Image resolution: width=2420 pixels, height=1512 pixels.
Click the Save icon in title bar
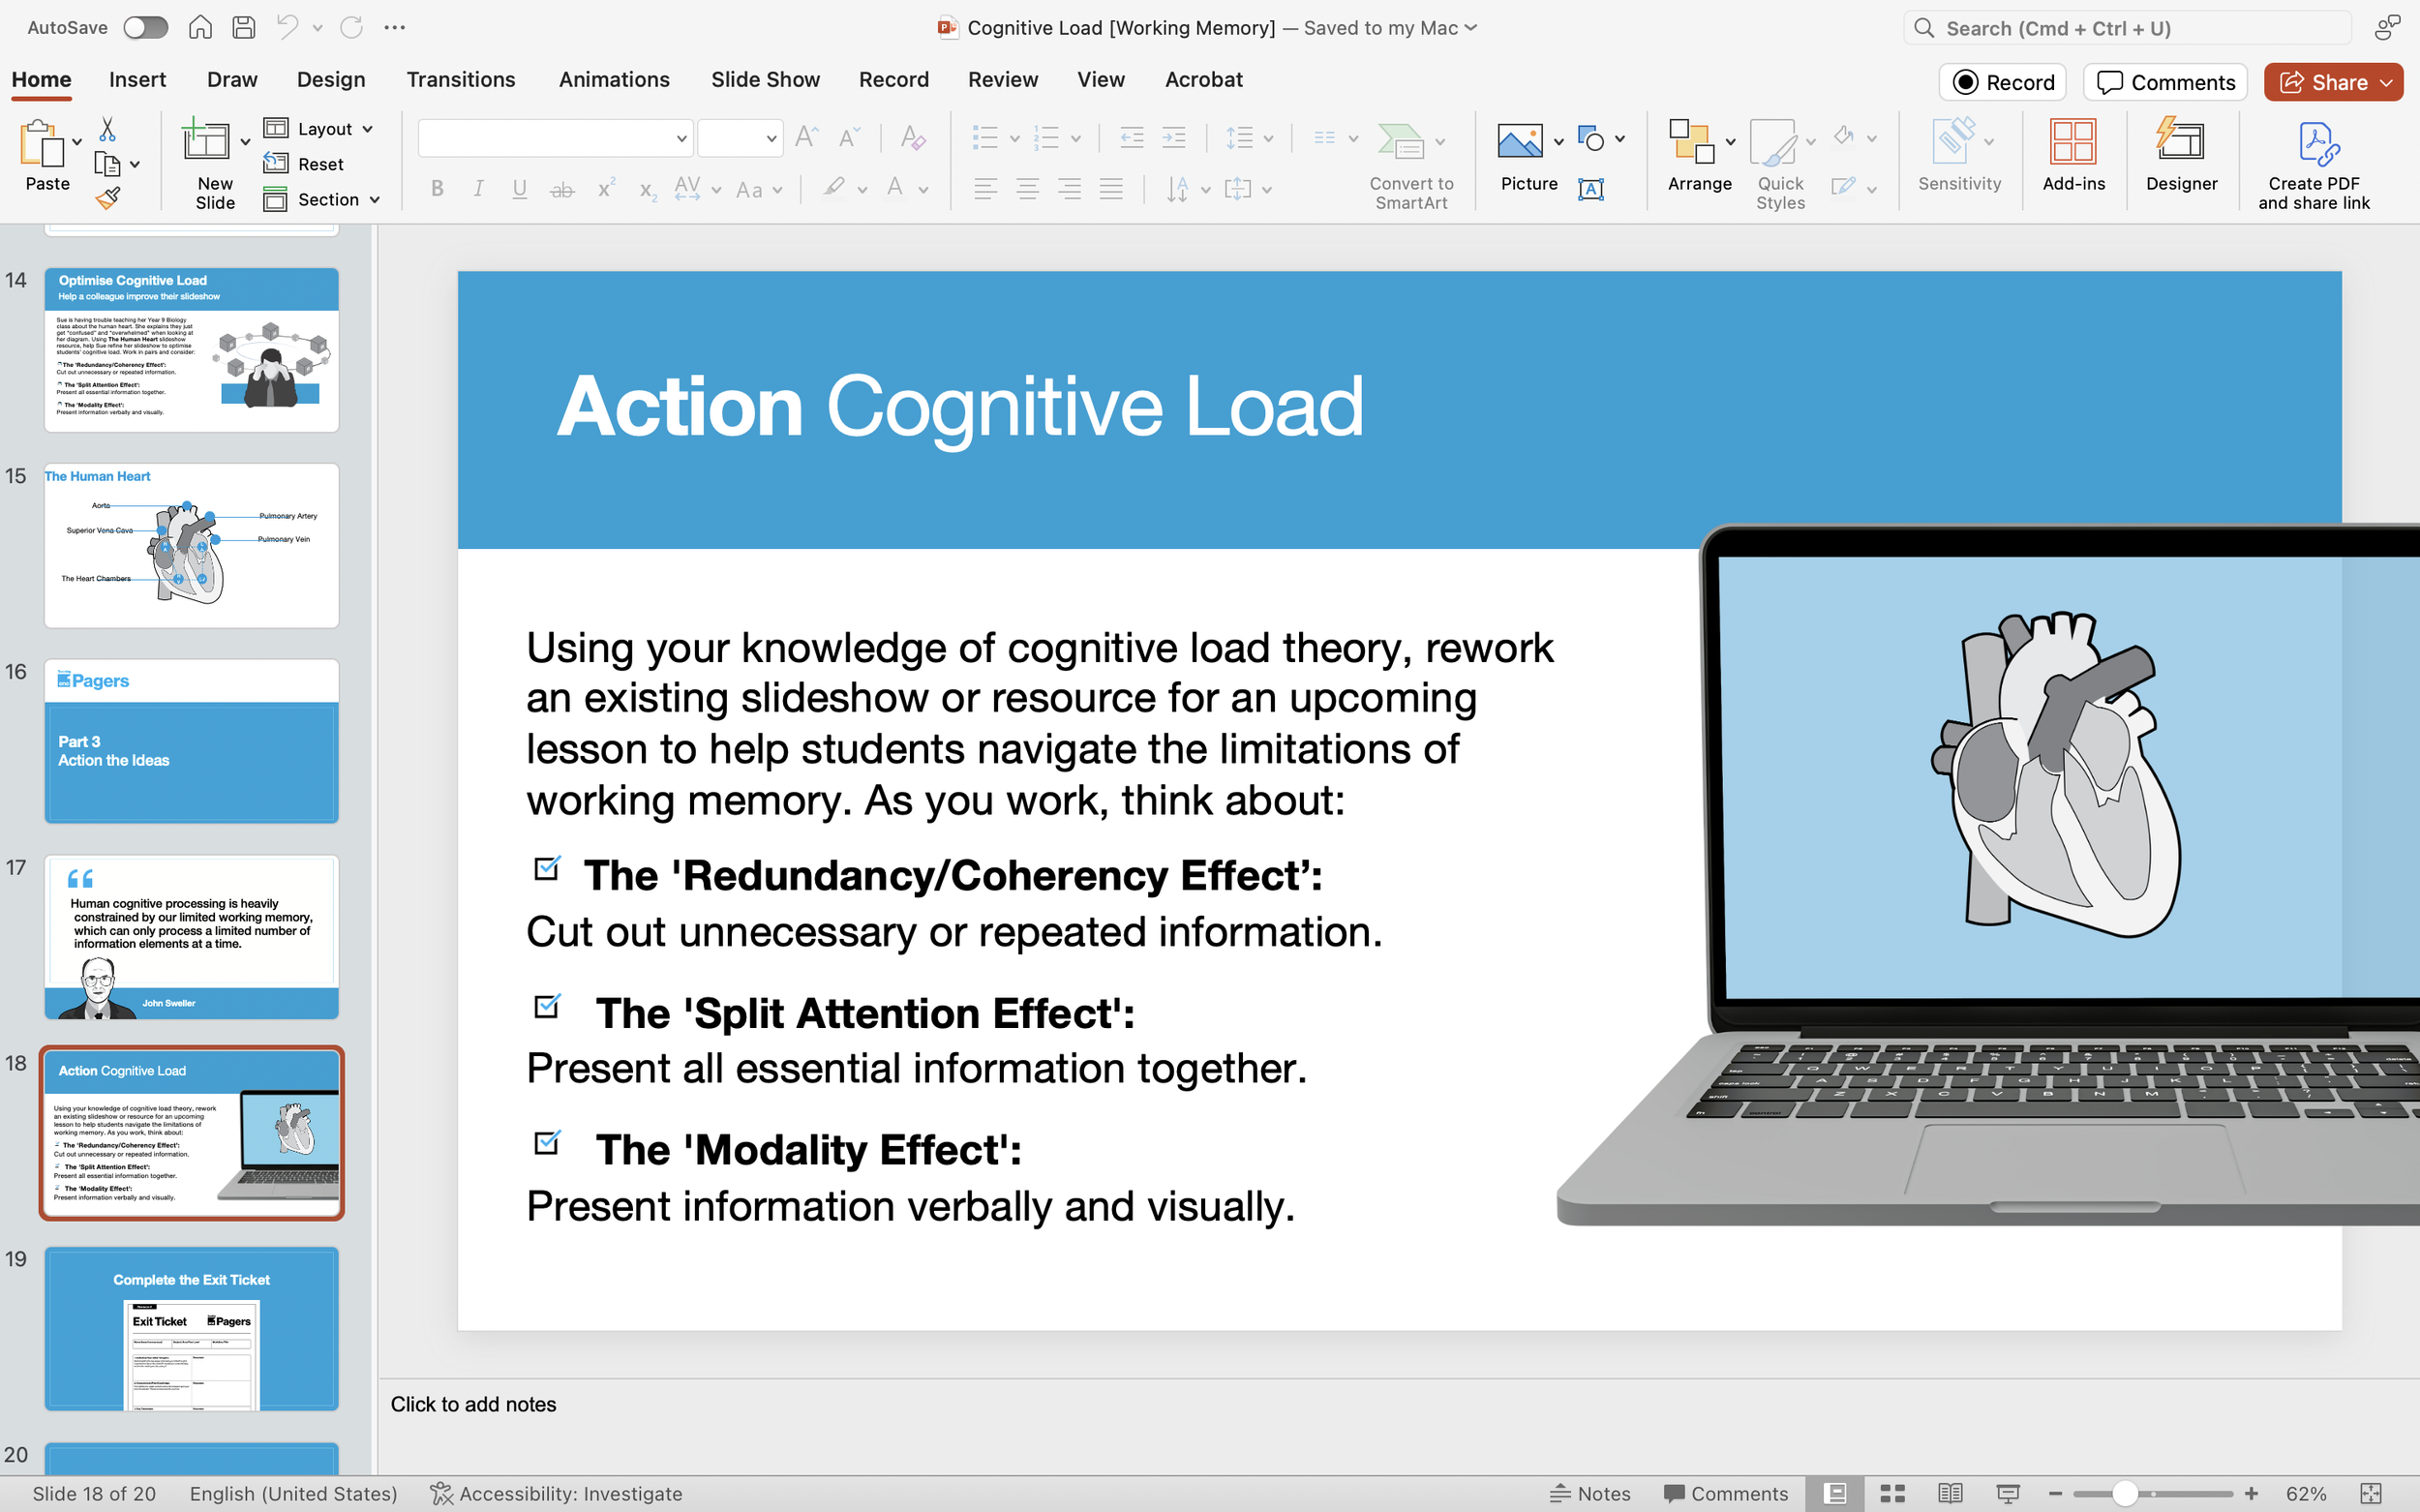pos(243,28)
